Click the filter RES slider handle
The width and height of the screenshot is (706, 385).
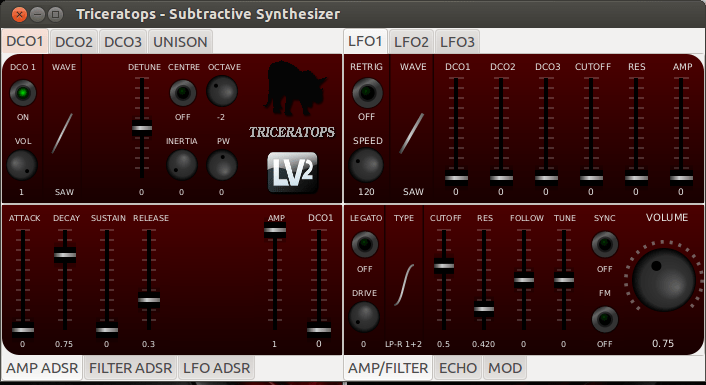pyautogui.click(x=484, y=309)
